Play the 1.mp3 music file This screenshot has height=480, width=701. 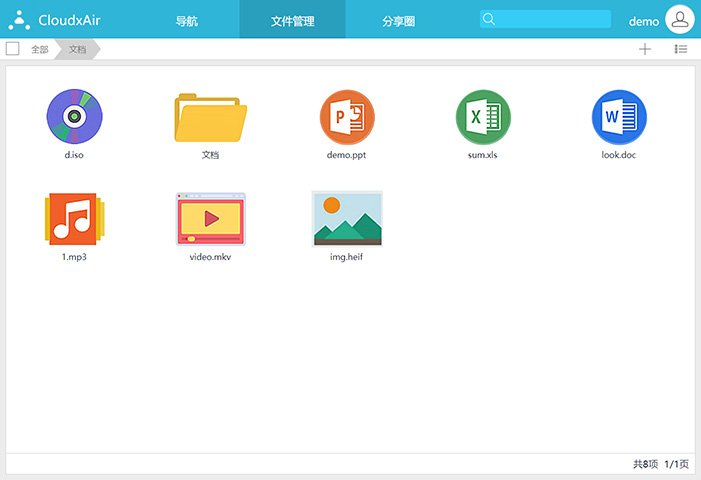pyautogui.click(x=74, y=219)
